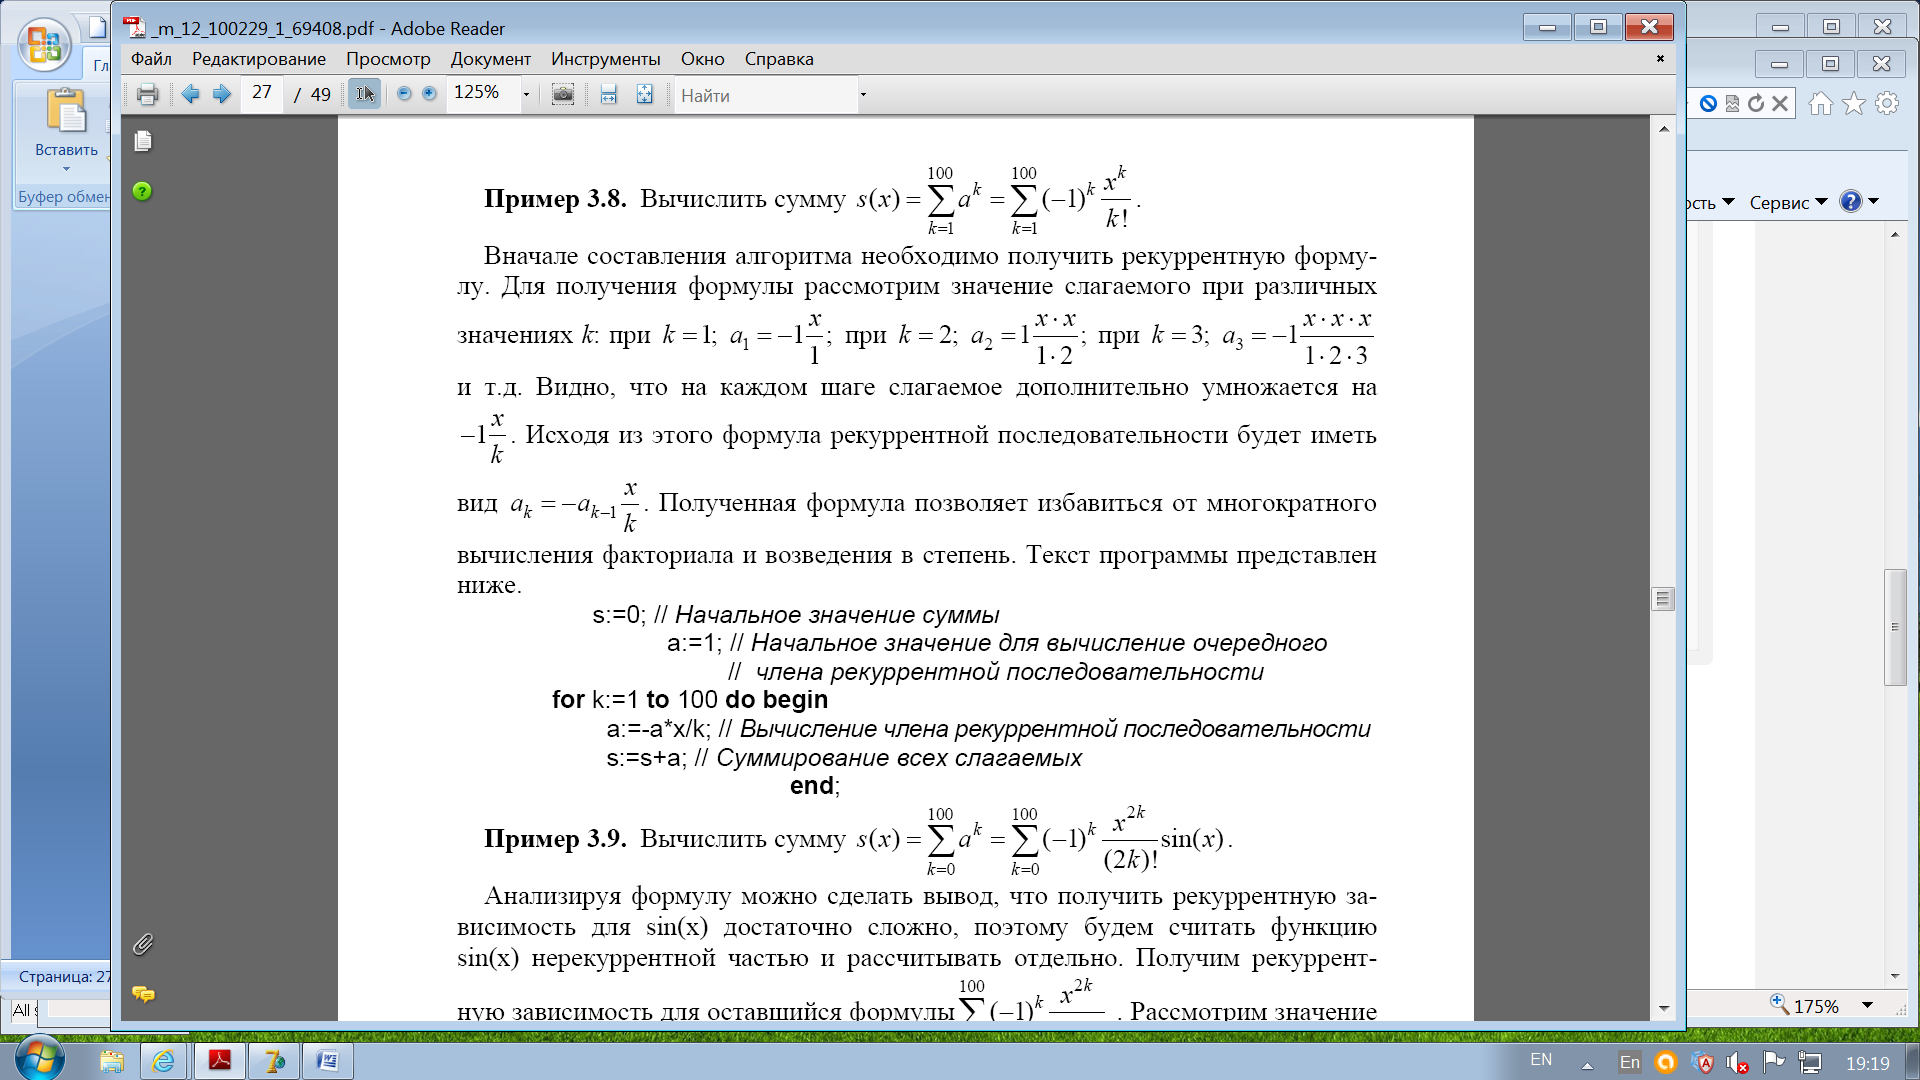1920x1080 pixels.
Task: Click the Adguard shield tray icon
Action: 1704,1063
